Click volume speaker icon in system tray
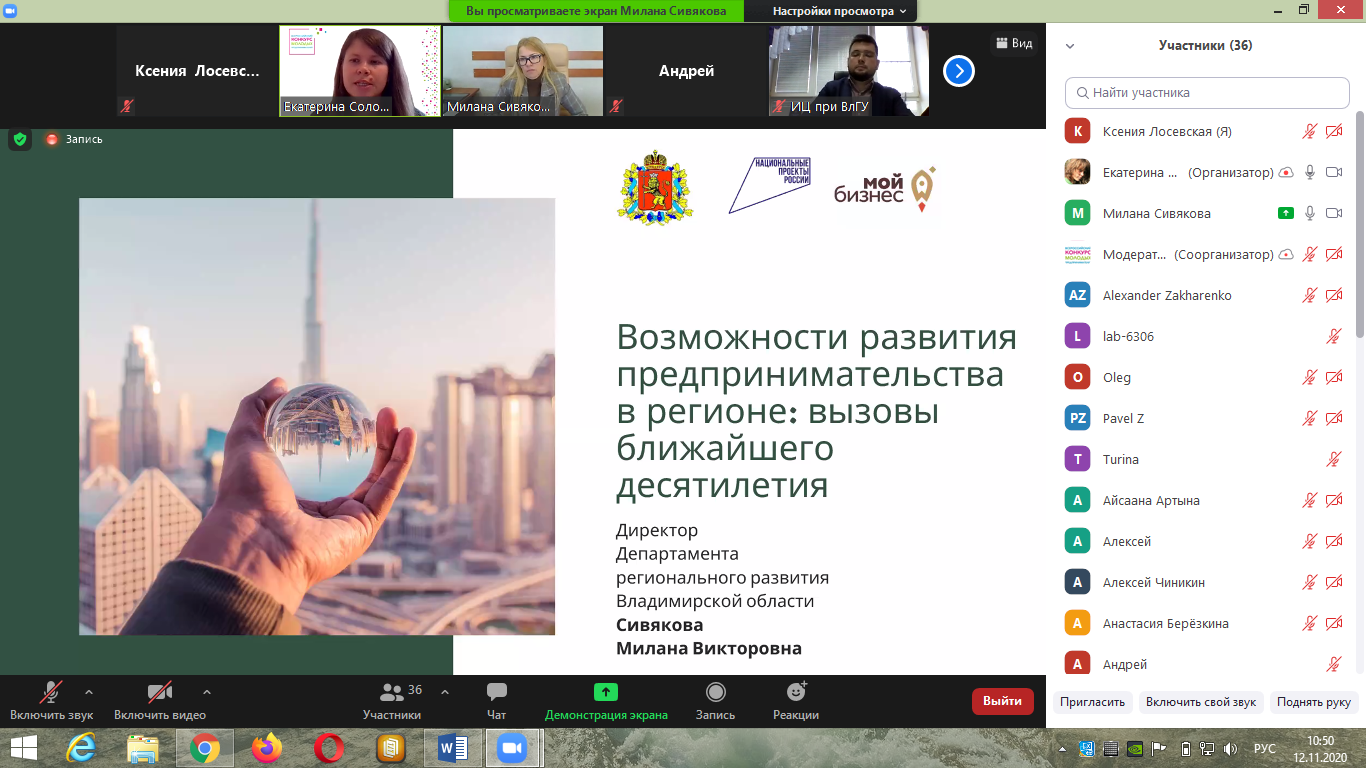Image resolution: width=1366 pixels, height=768 pixels. point(1230,748)
